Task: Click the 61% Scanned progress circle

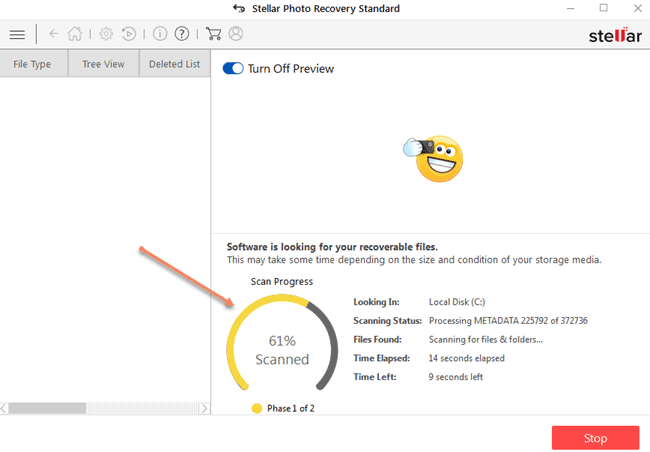Action: coord(282,350)
